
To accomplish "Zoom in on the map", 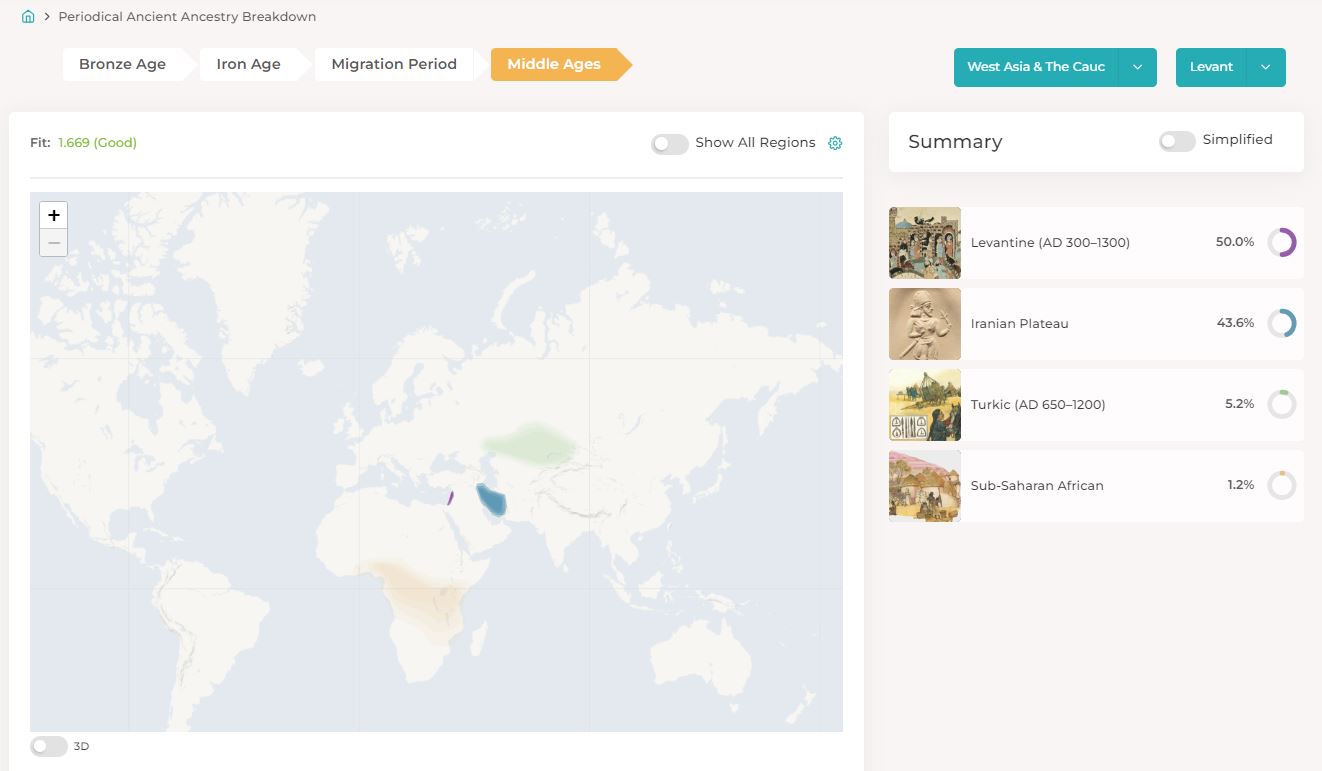I will [x=54, y=215].
